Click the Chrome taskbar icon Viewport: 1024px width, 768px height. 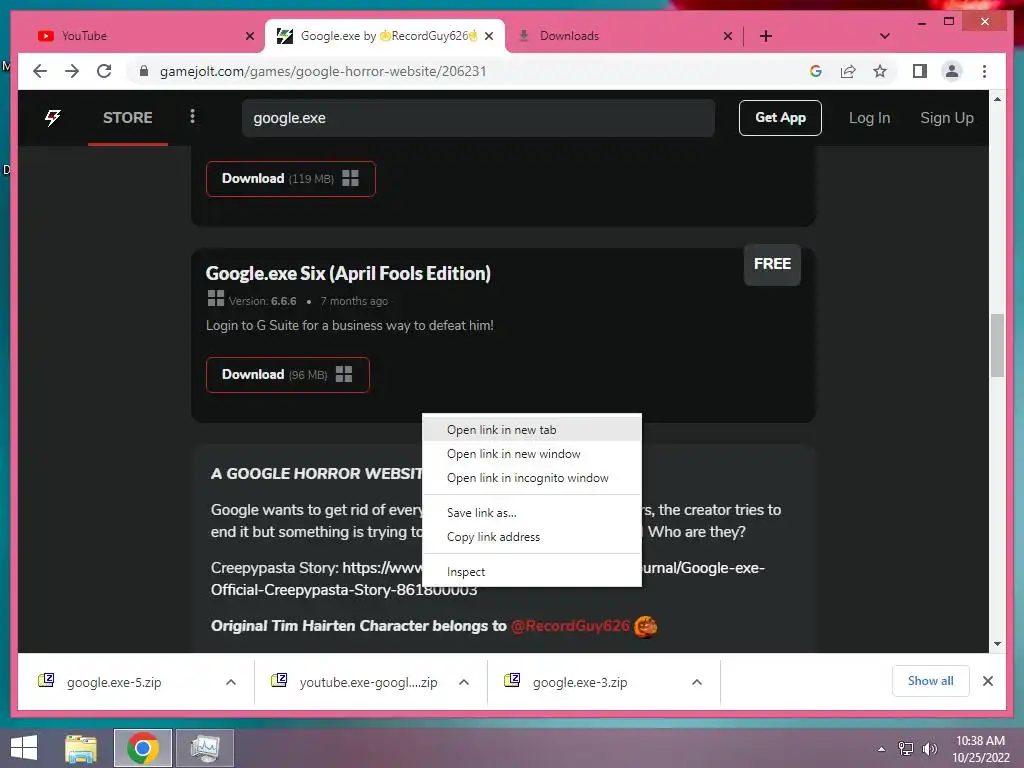click(x=142, y=748)
